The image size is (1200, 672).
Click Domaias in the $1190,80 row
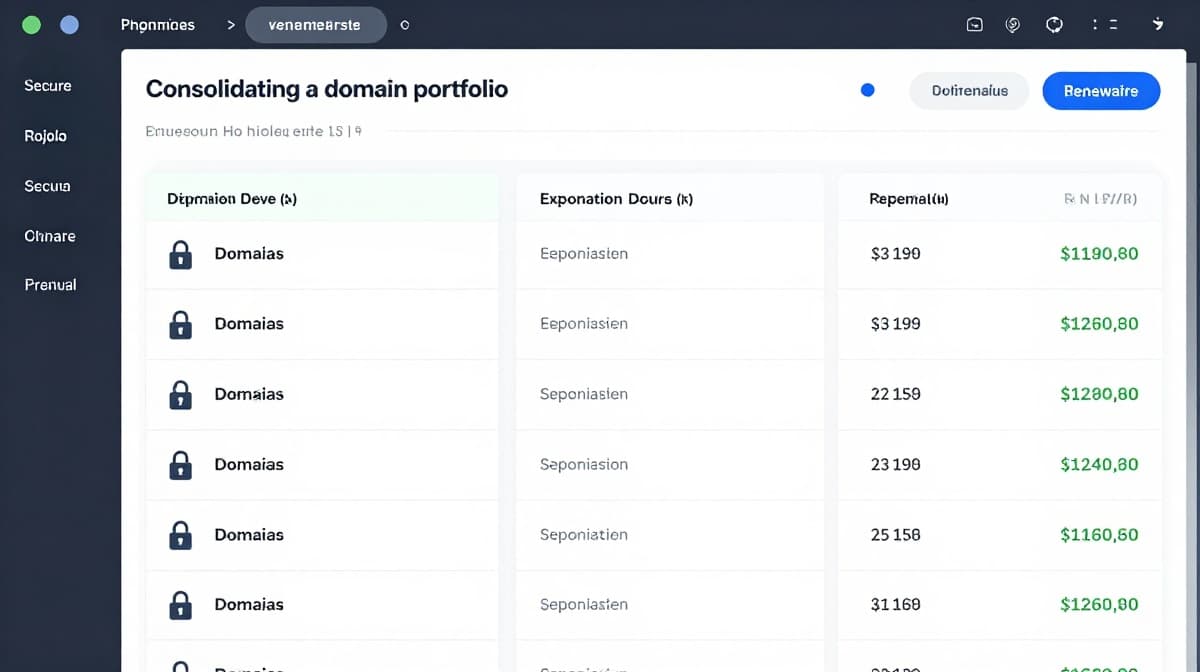click(249, 254)
